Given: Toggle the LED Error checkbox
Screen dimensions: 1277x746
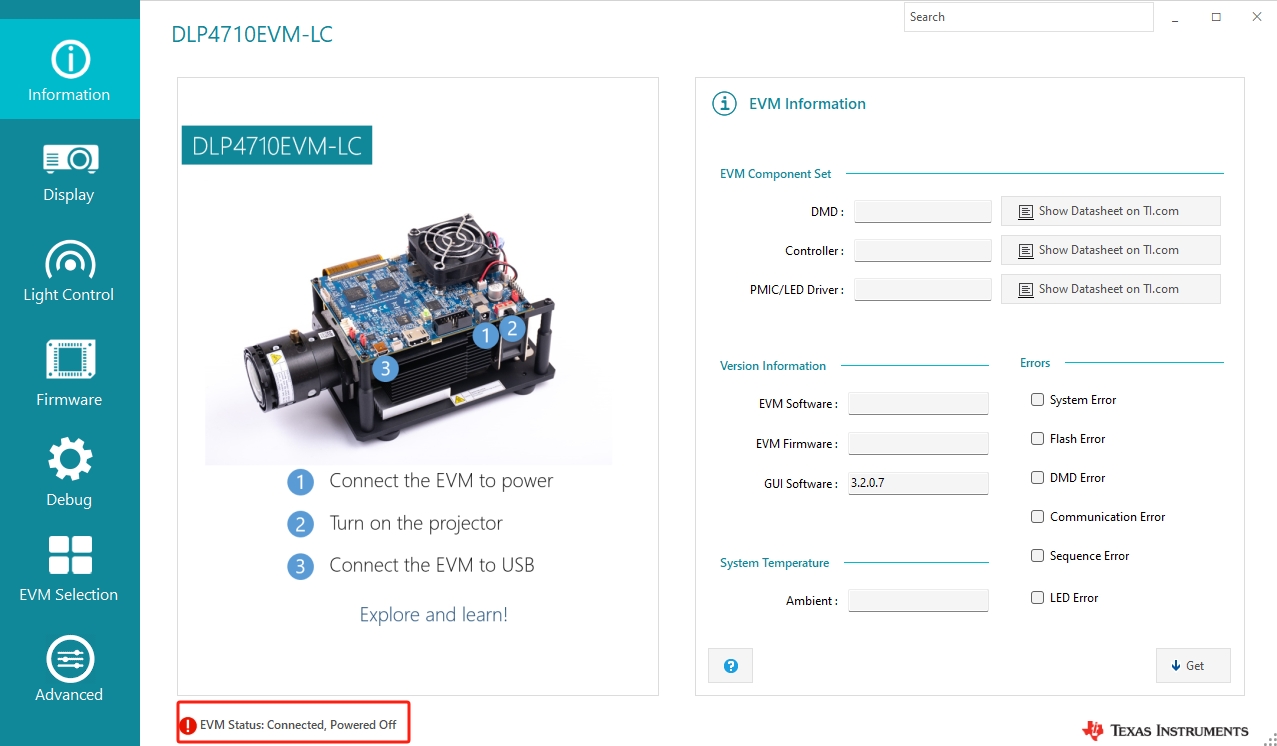Looking at the screenshot, I should pos(1037,598).
